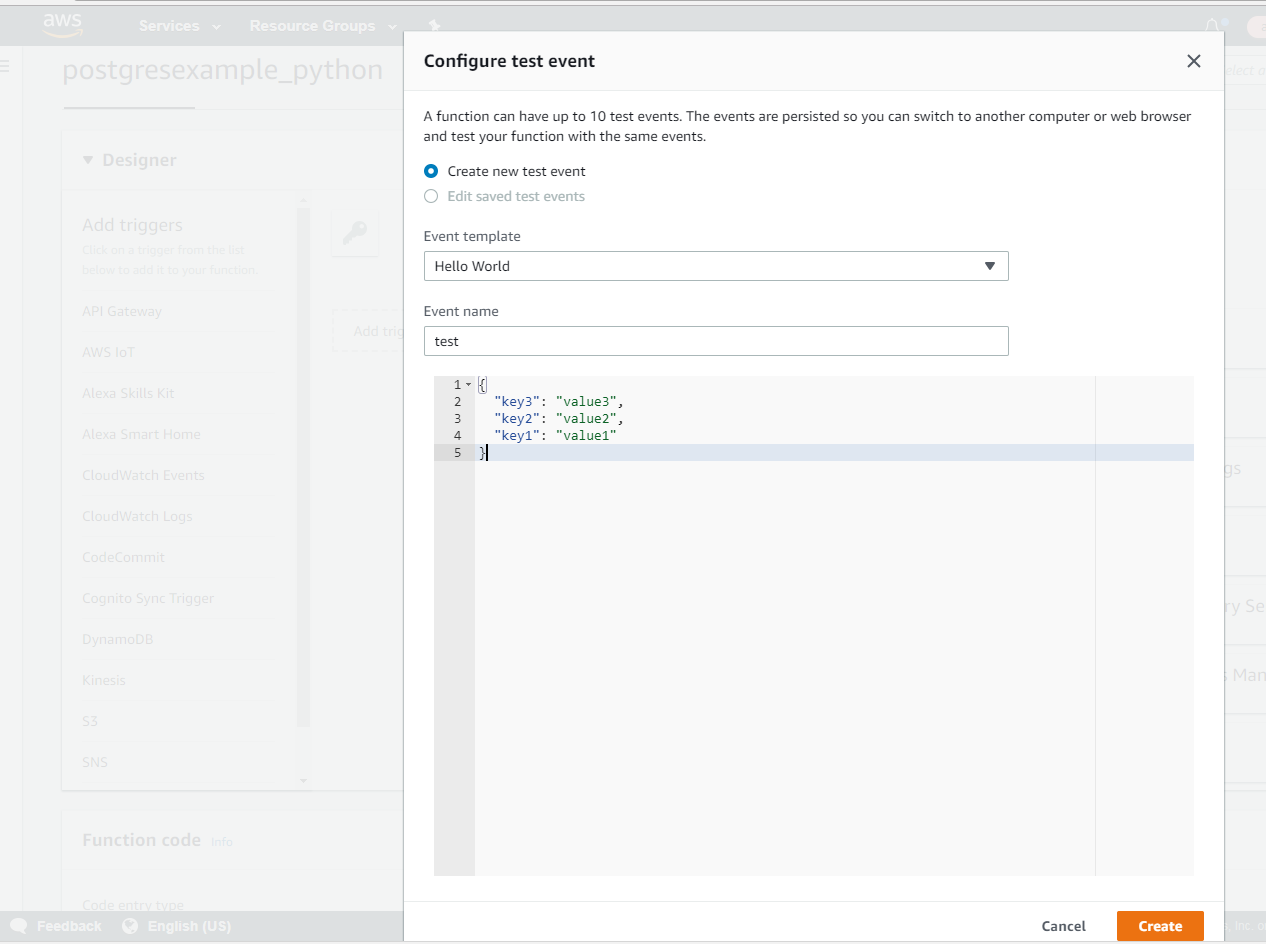The image size is (1266, 944).
Task: Open the Resource Groups menu
Action: (x=322, y=26)
